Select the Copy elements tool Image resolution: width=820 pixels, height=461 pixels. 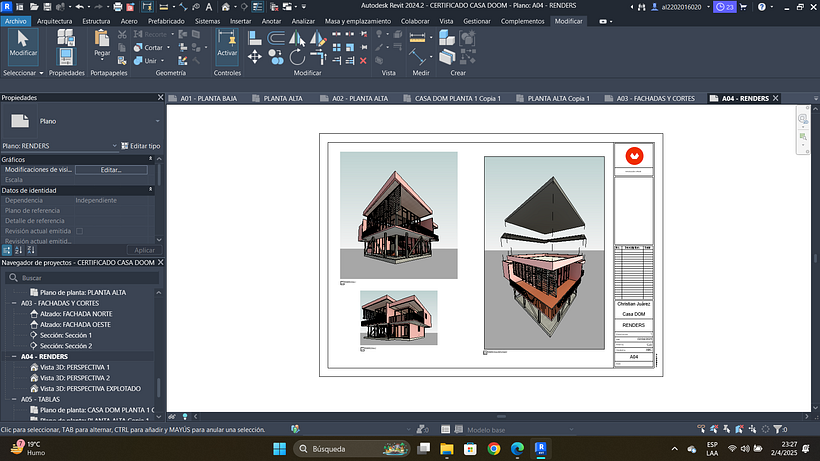click(x=276, y=56)
